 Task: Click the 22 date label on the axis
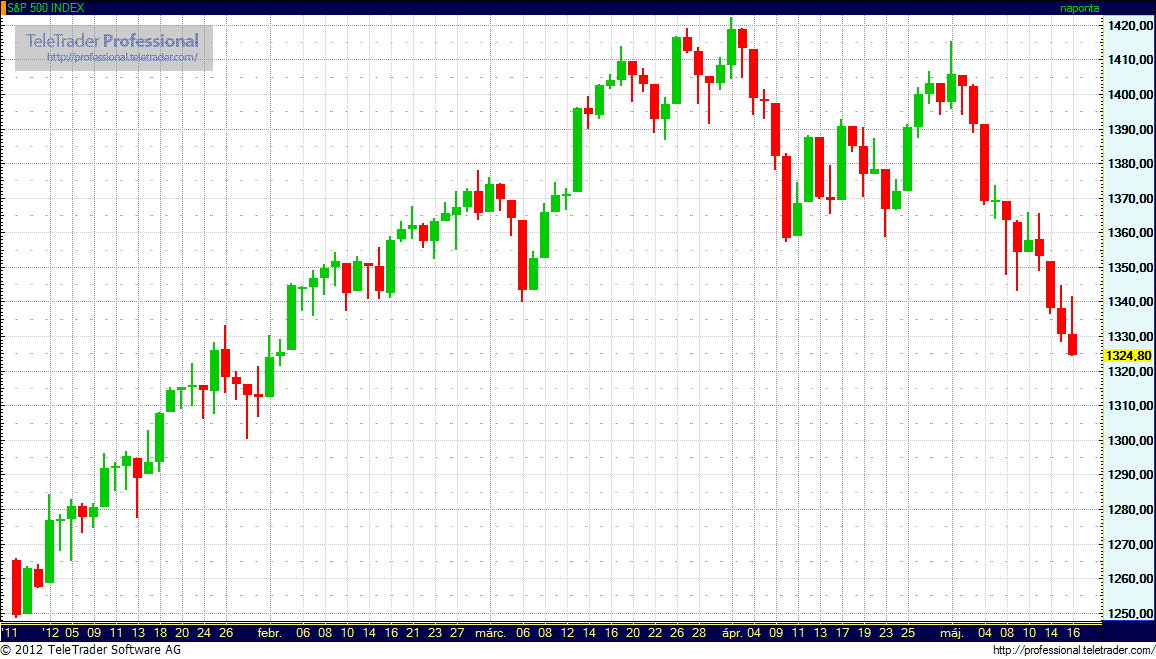[x=655, y=632]
